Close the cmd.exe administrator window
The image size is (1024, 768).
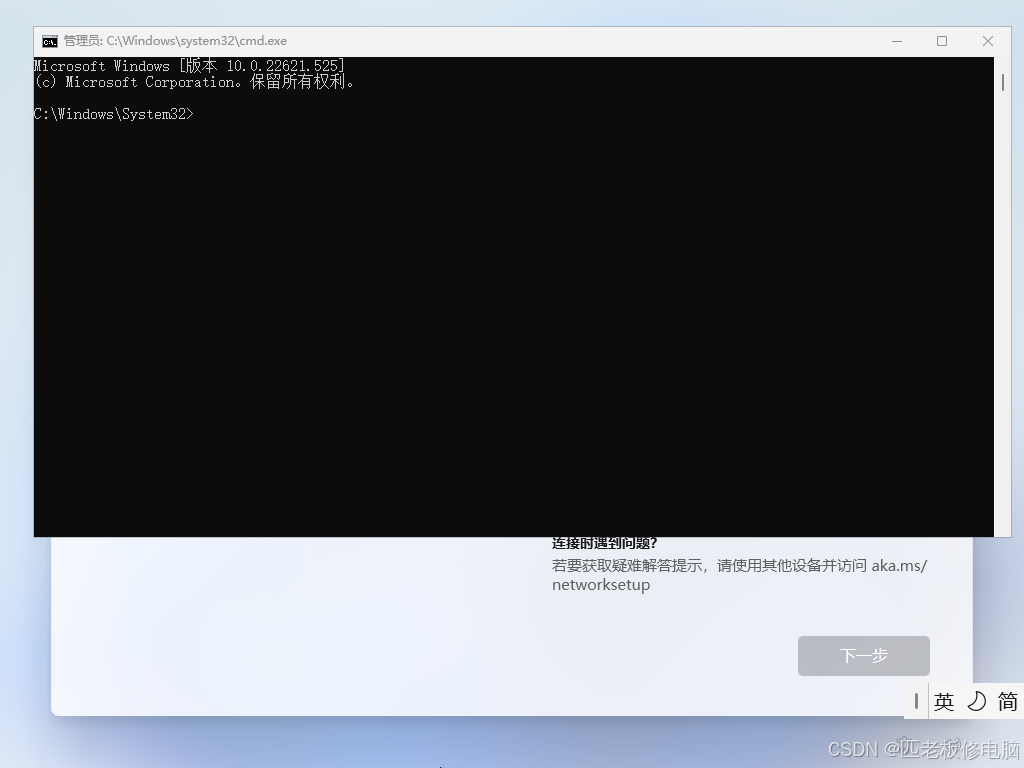click(x=987, y=41)
